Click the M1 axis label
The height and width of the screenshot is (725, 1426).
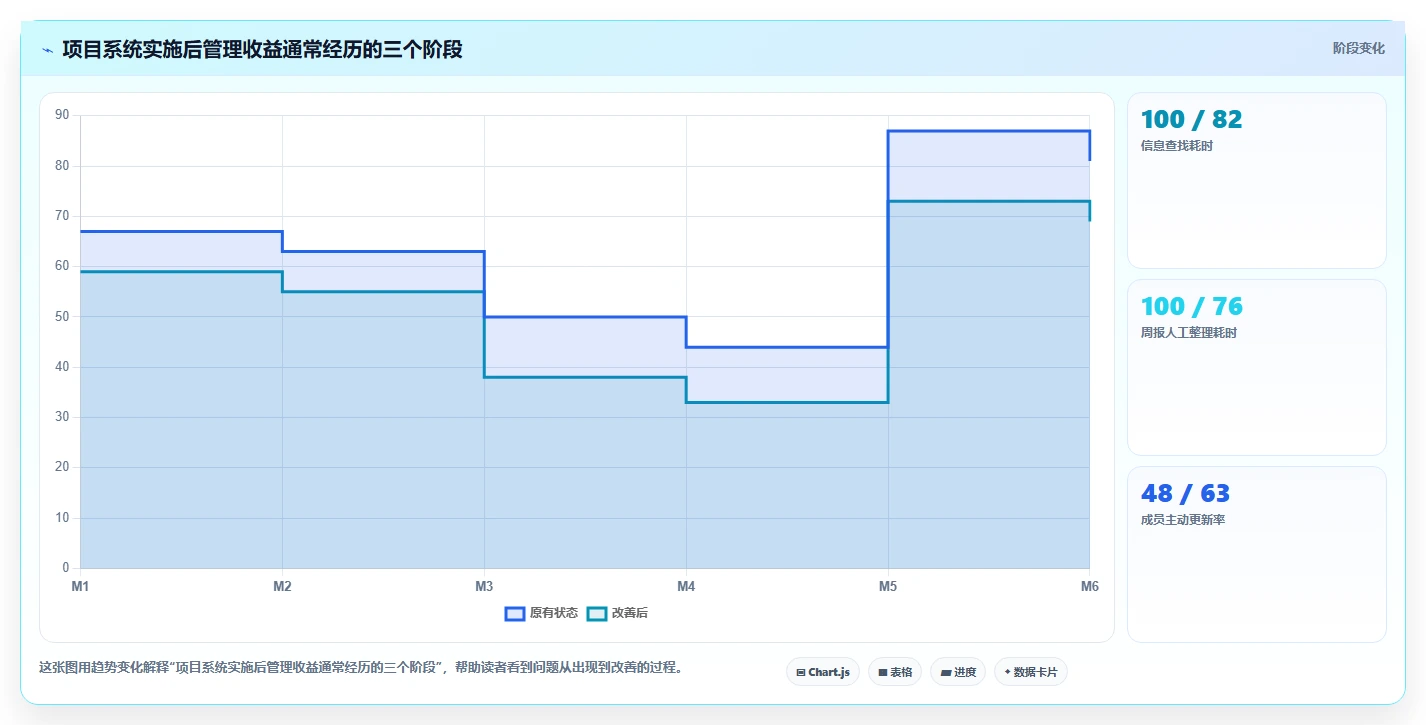click(x=80, y=586)
